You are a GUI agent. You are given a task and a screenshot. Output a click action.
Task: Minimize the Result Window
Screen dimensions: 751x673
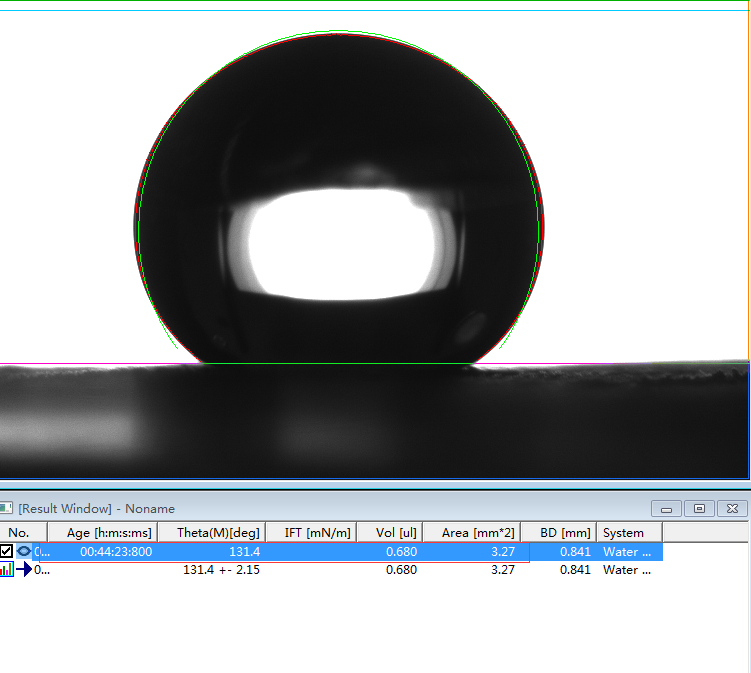[x=667, y=508]
